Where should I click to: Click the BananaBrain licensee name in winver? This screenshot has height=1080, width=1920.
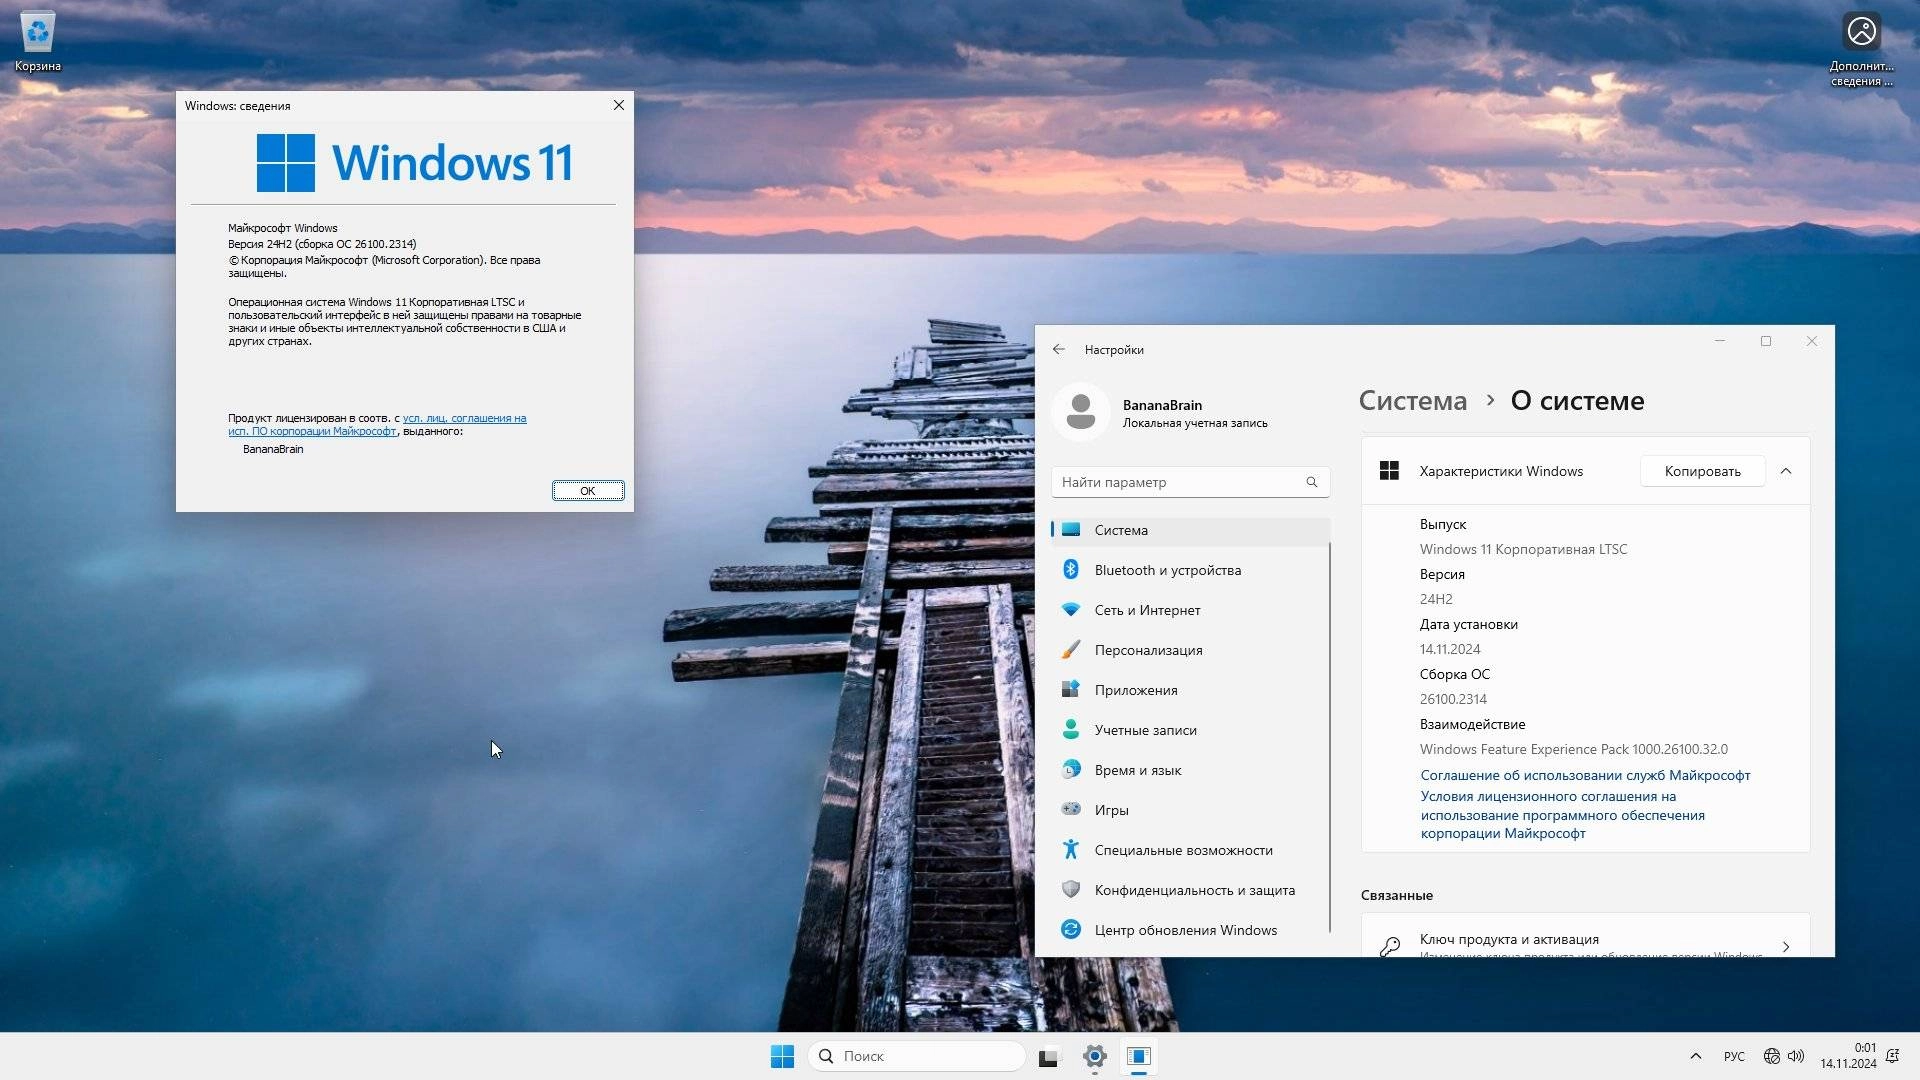click(x=273, y=449)
